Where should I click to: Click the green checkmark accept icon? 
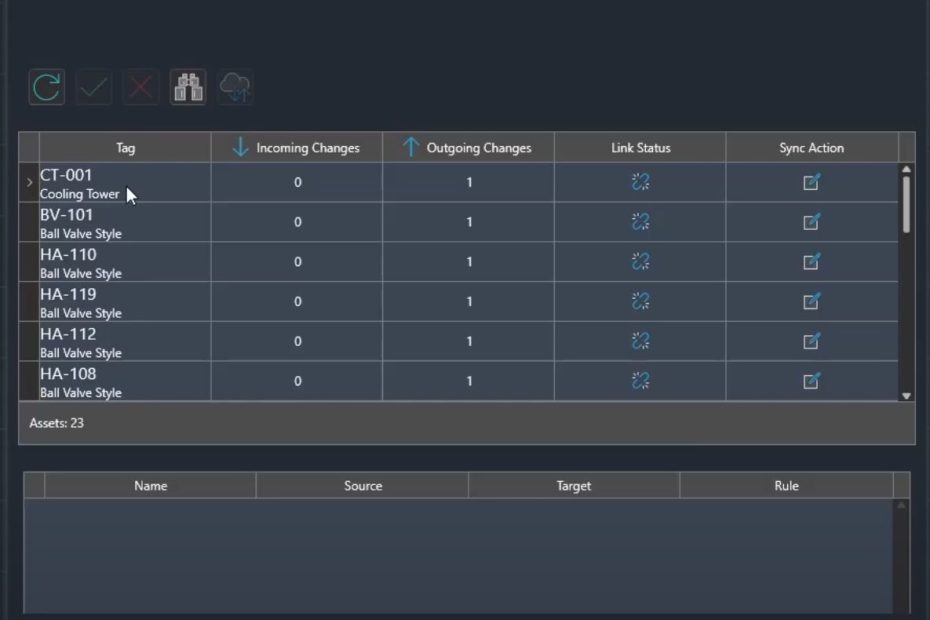click(94, 88)
